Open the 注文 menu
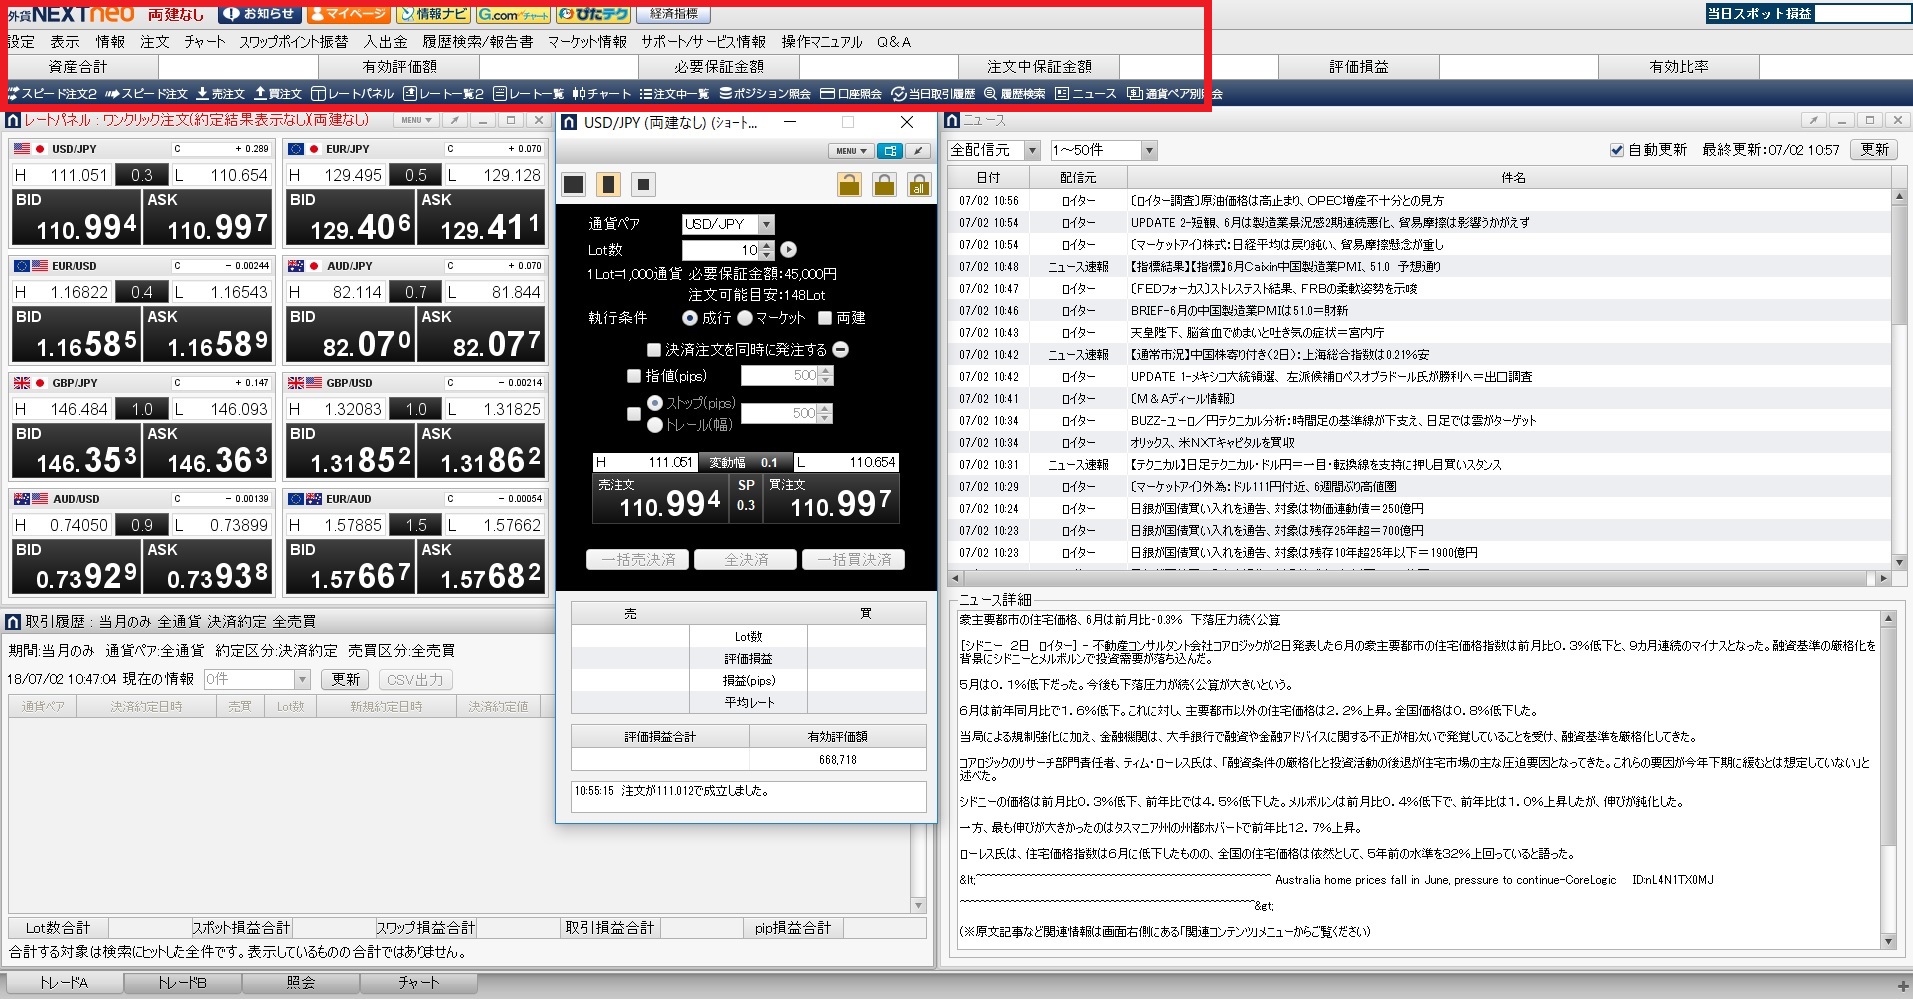1913x999 pixels. pyautogui.click(x=154, y=42)
